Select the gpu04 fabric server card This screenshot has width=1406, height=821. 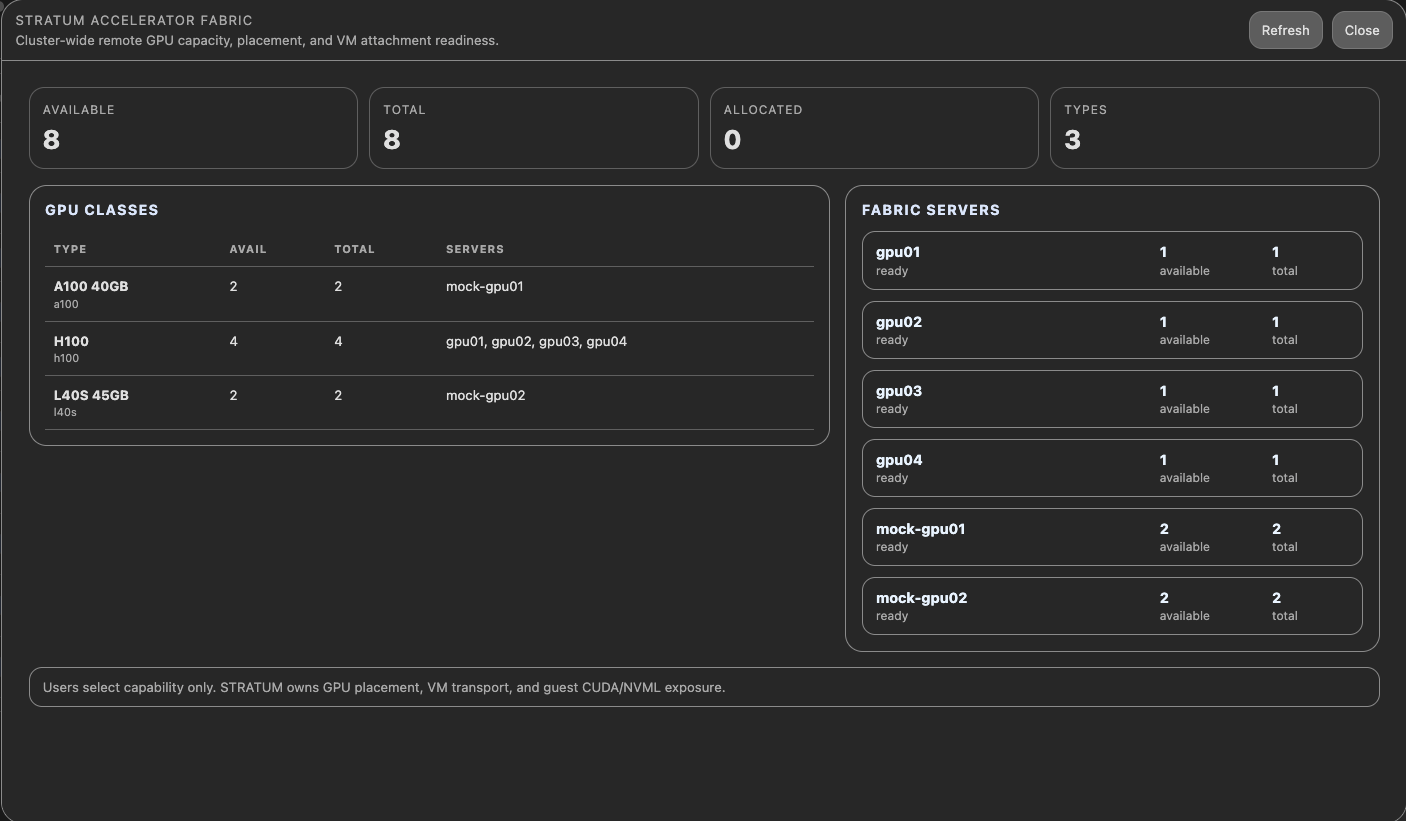pyautogui.click(x=1112, y=468)
